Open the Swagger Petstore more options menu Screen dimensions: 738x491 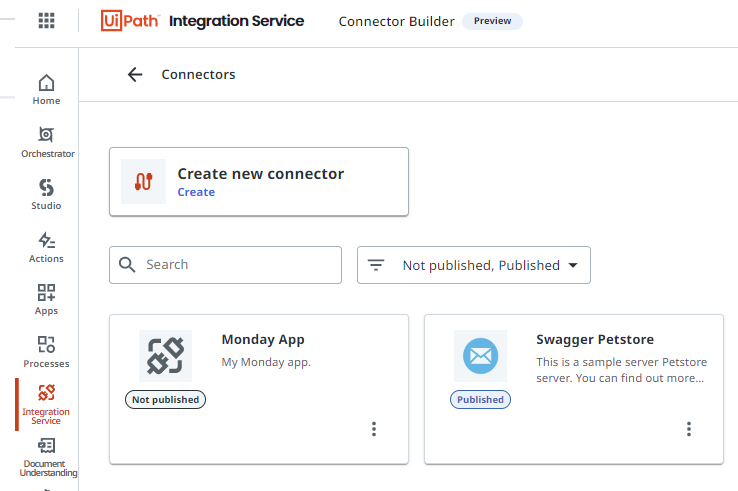(689, 429)
